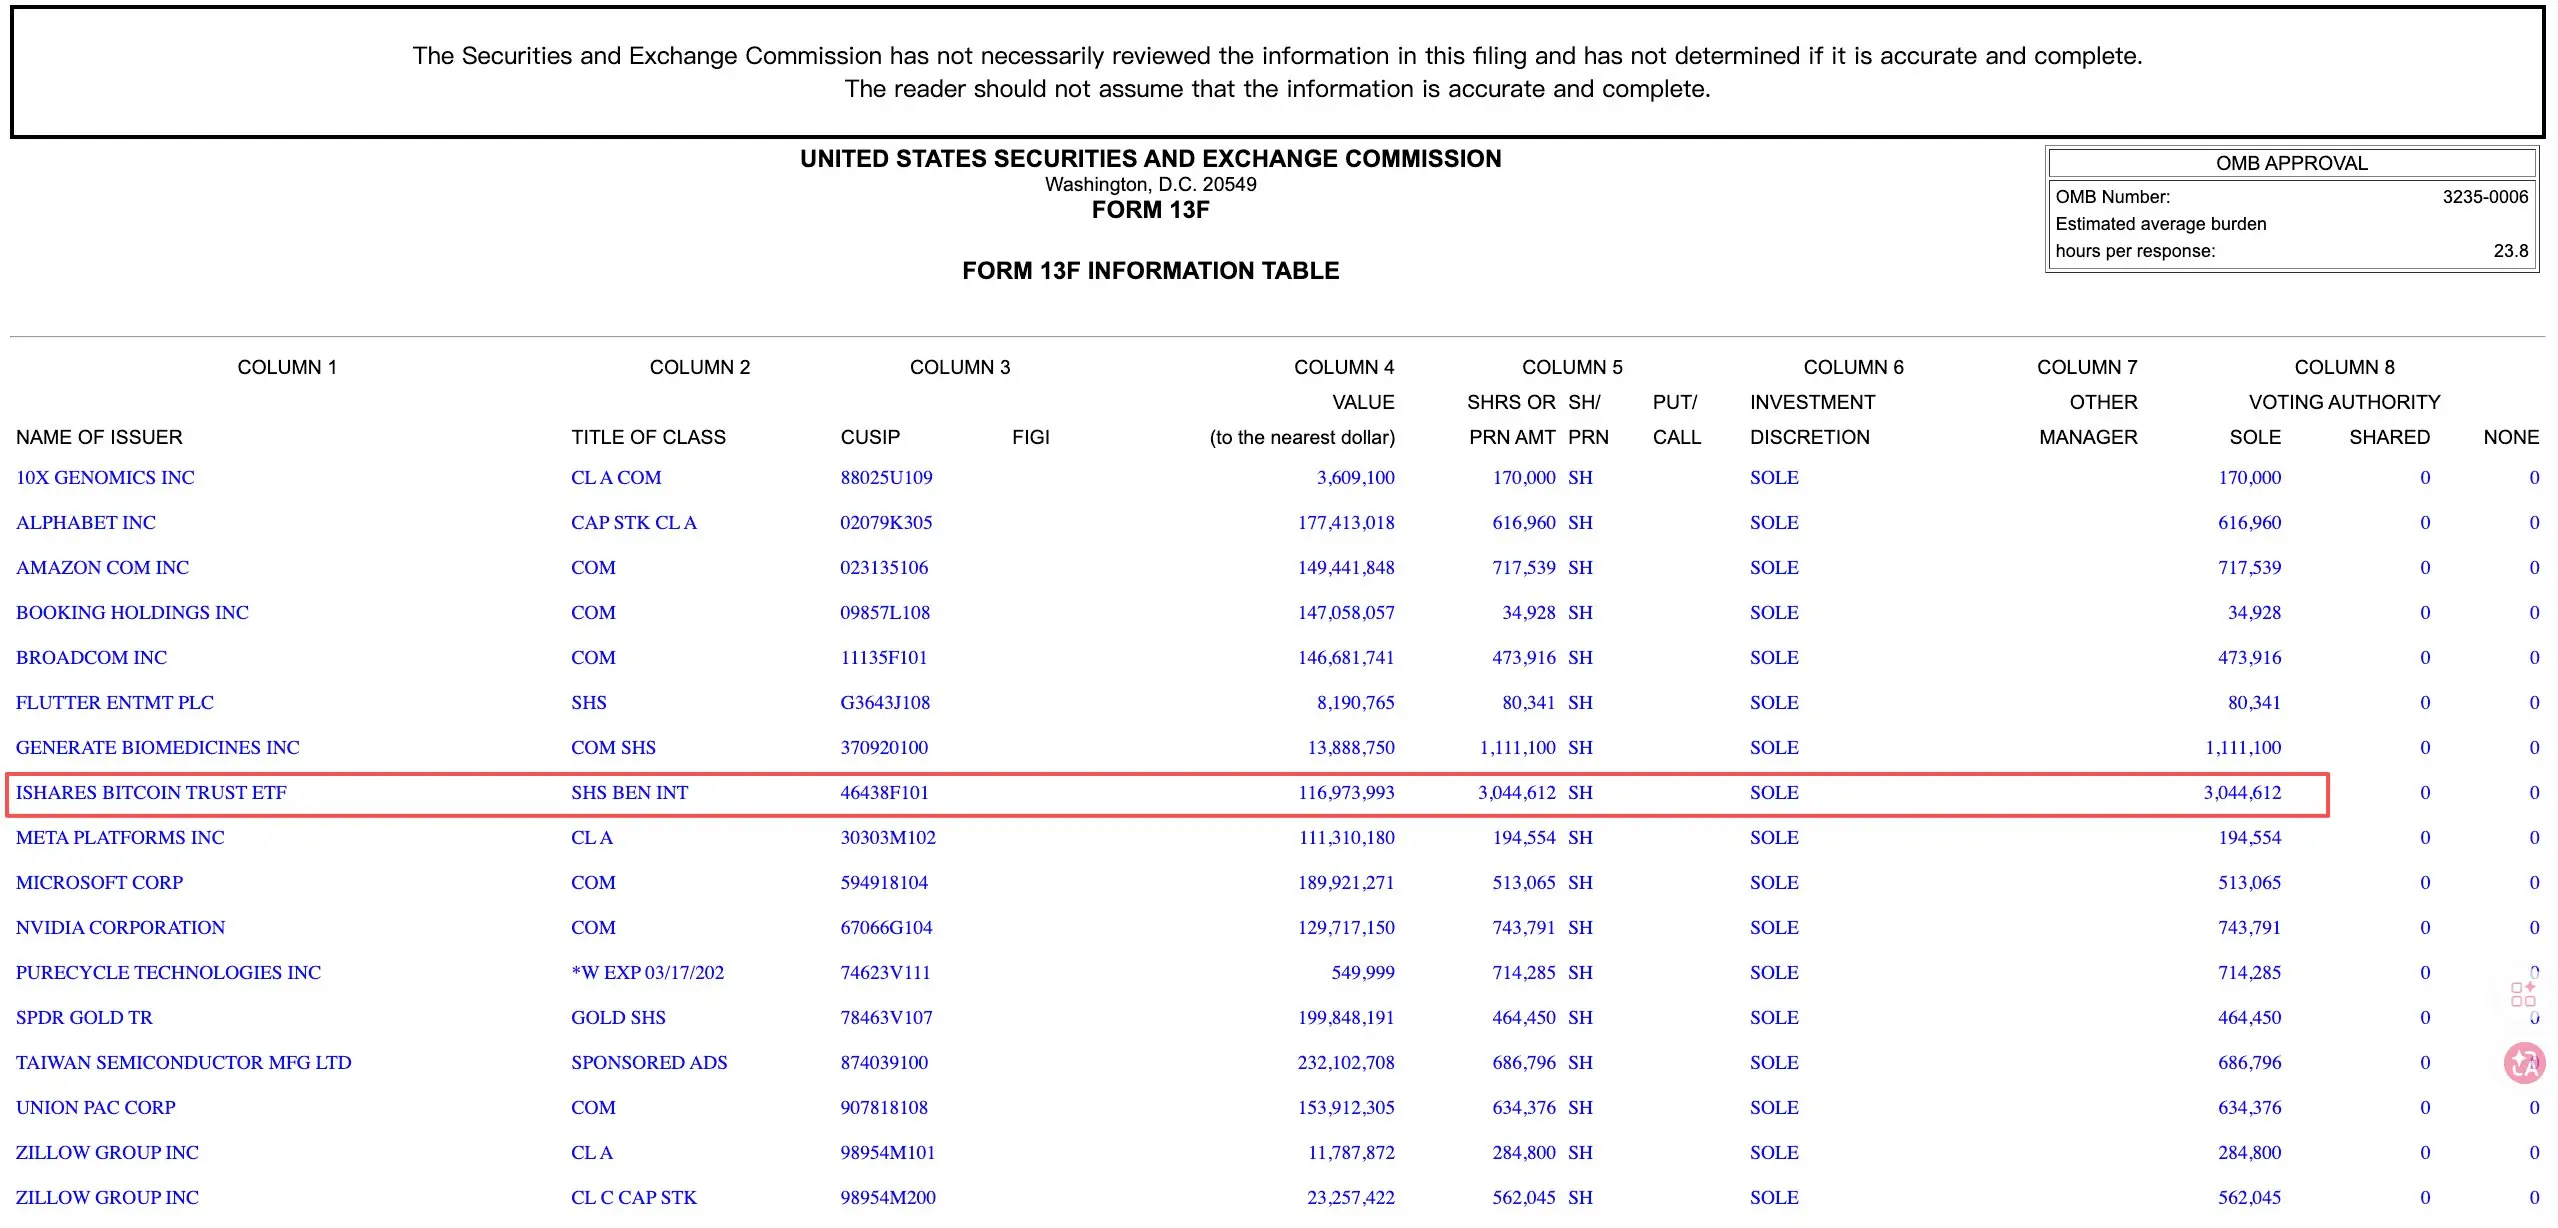
Task: Click CUSIP 46438F101 cell
Action: click(885, 793)
